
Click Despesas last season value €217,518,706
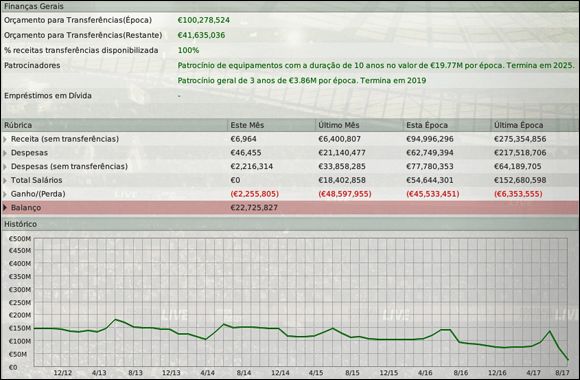[520, 153]
